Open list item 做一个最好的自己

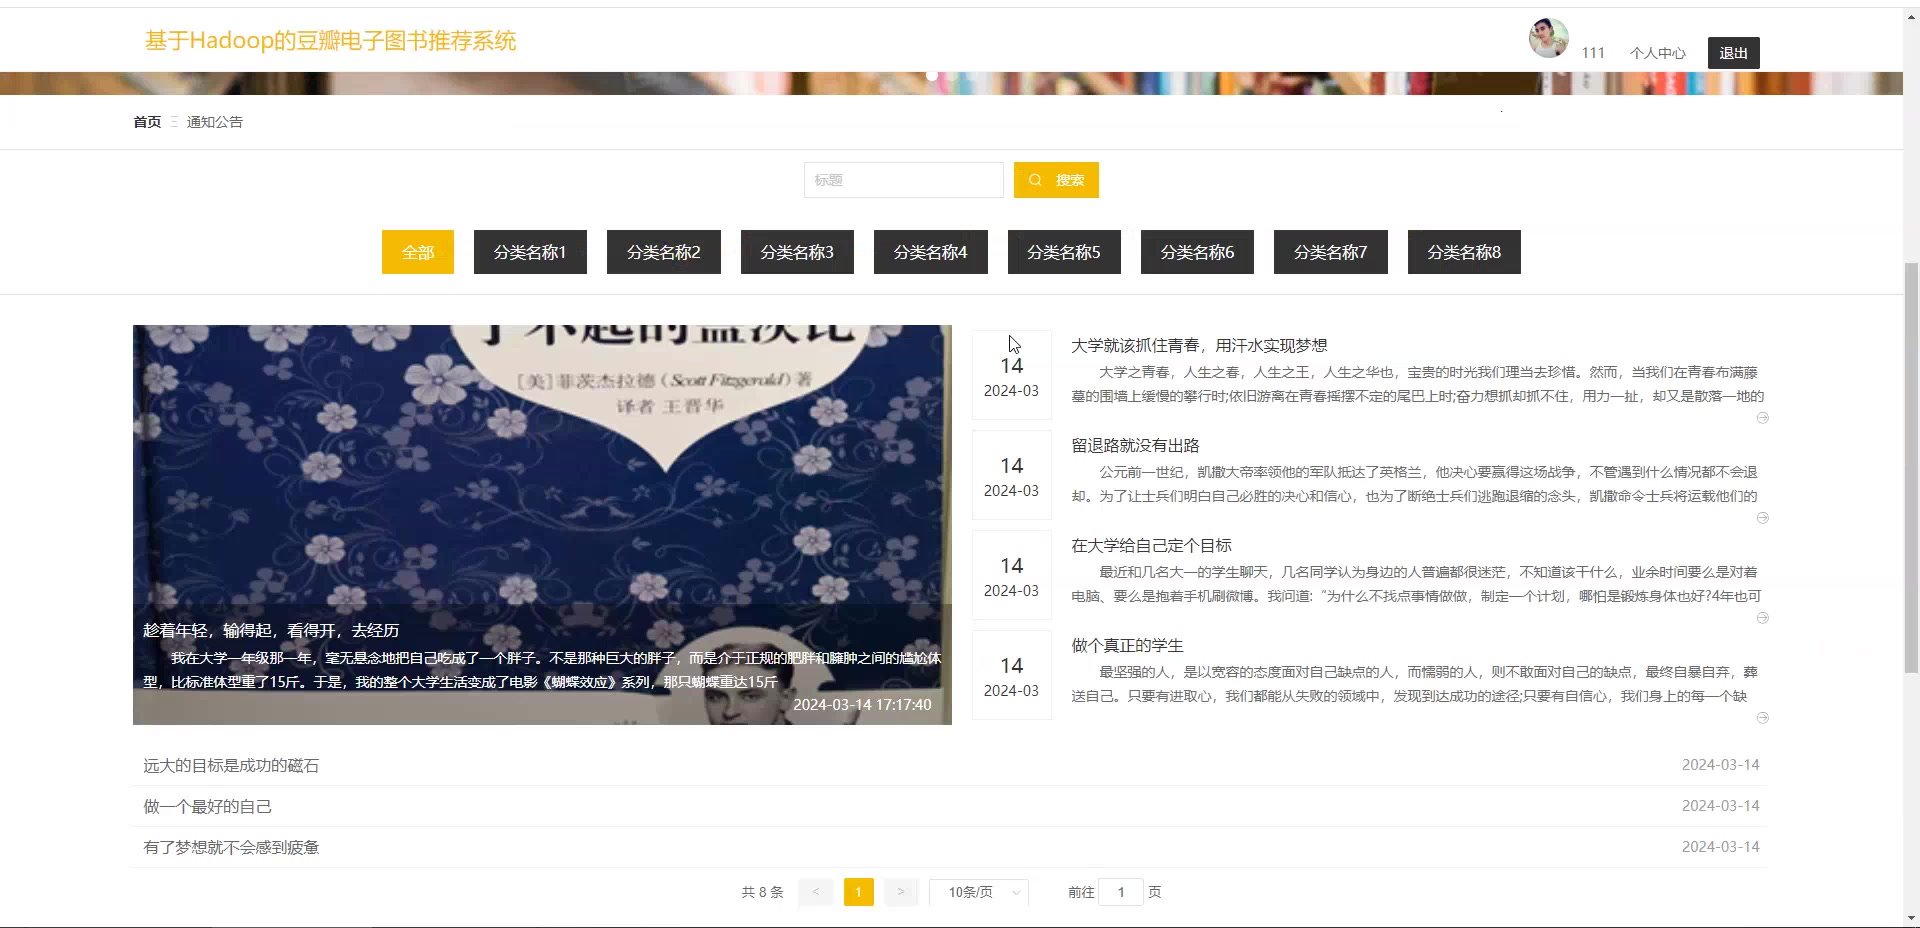(207, 806)
